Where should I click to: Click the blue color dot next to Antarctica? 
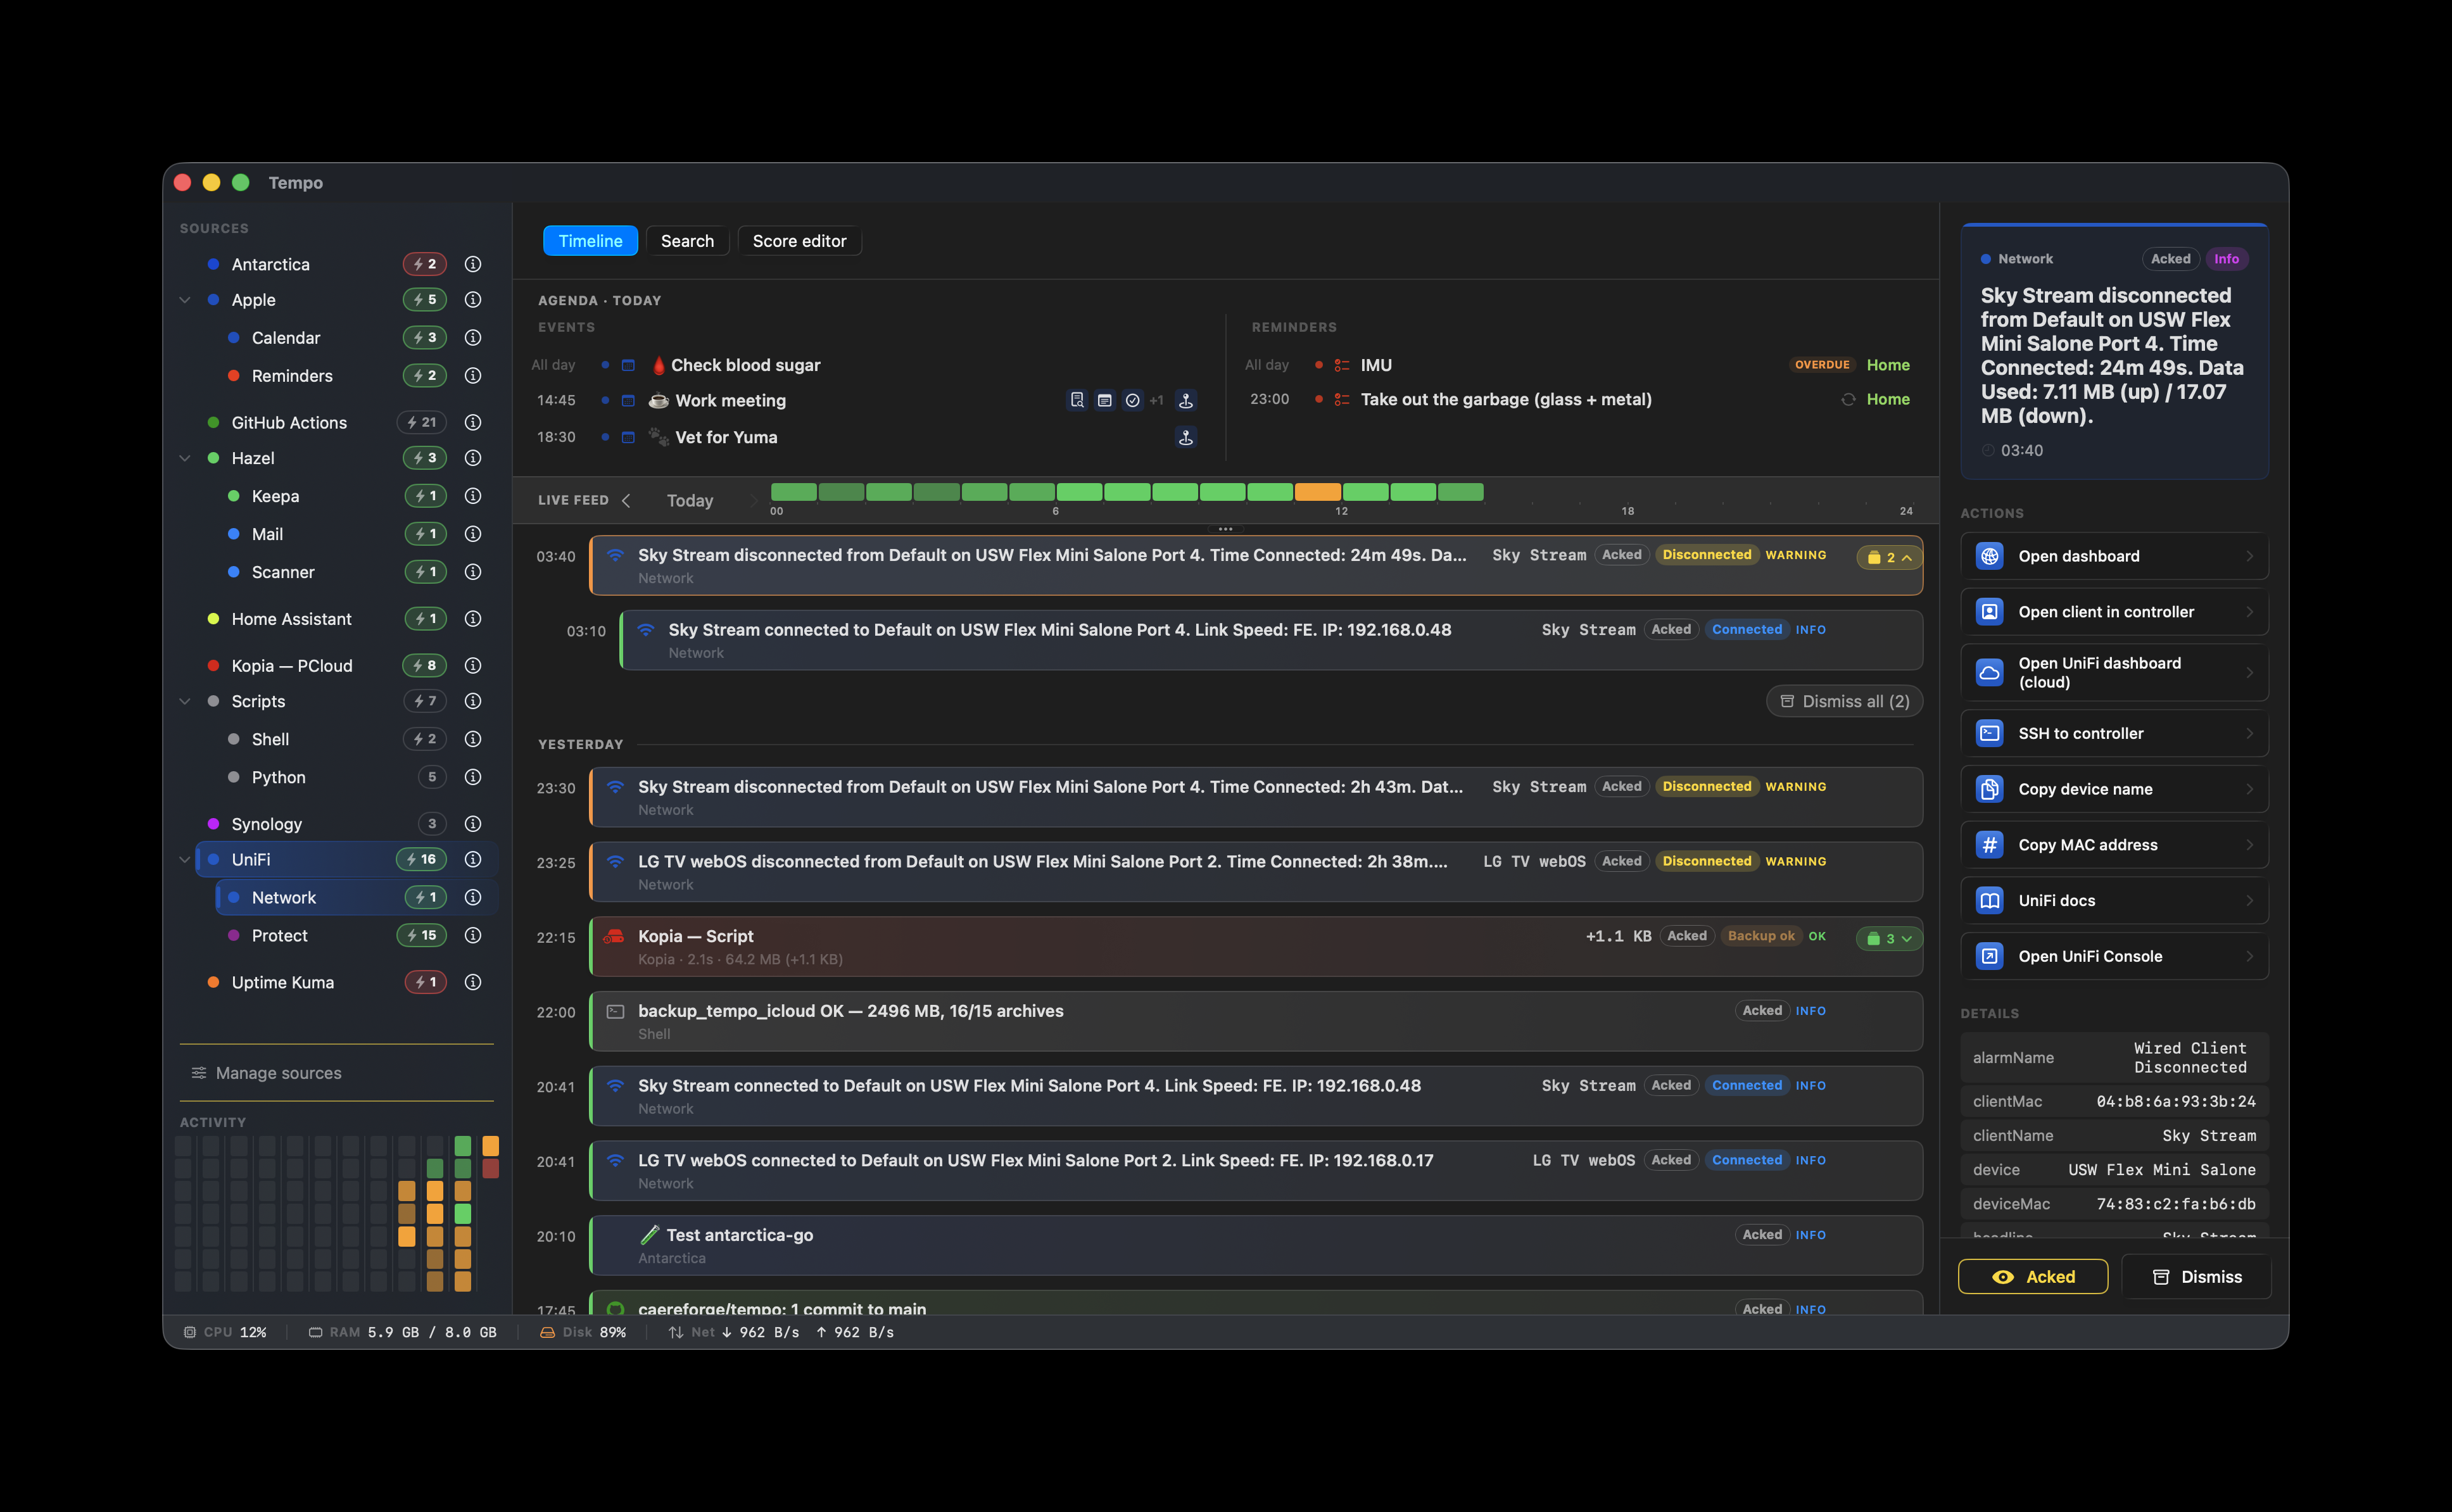coord(213,264)
